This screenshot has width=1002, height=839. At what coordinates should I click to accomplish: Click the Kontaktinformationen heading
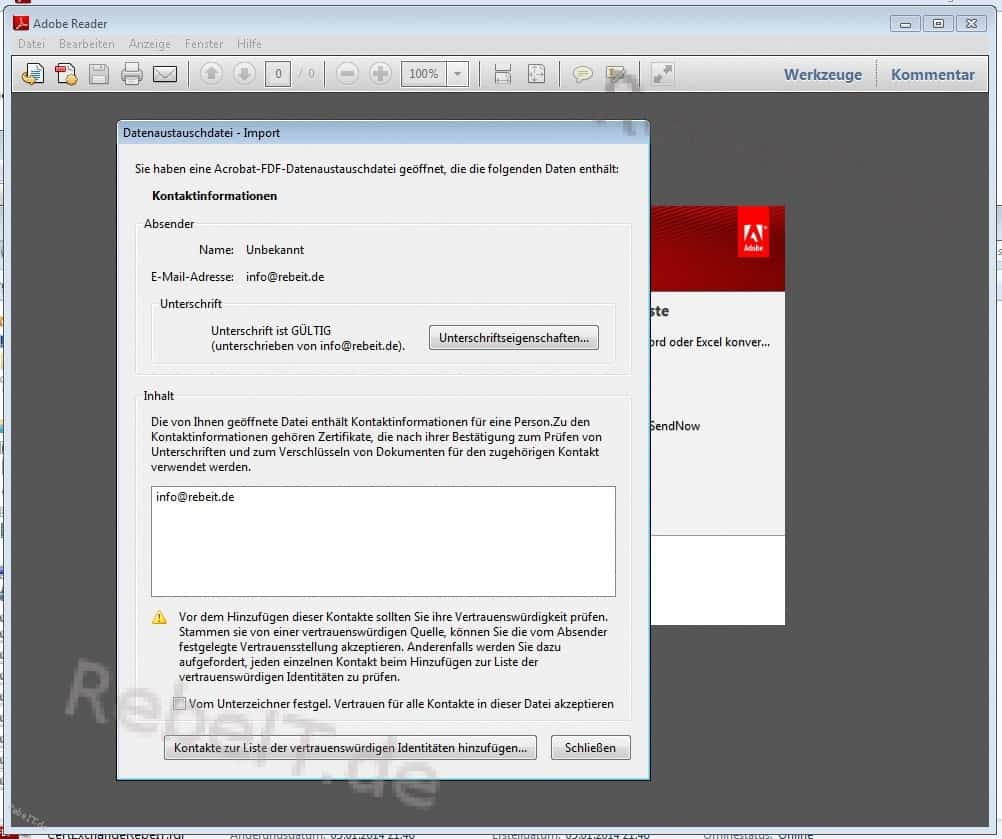[x=214, y=196]
